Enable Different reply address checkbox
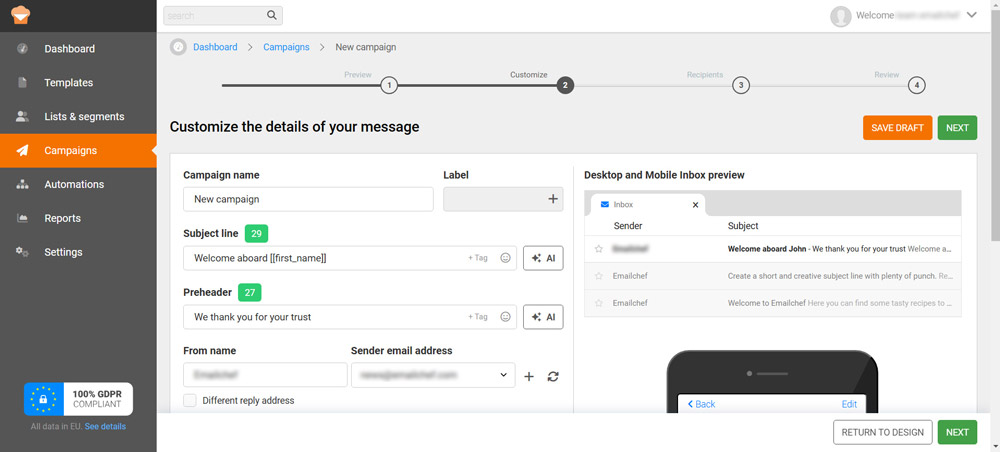 click(190, 400)
